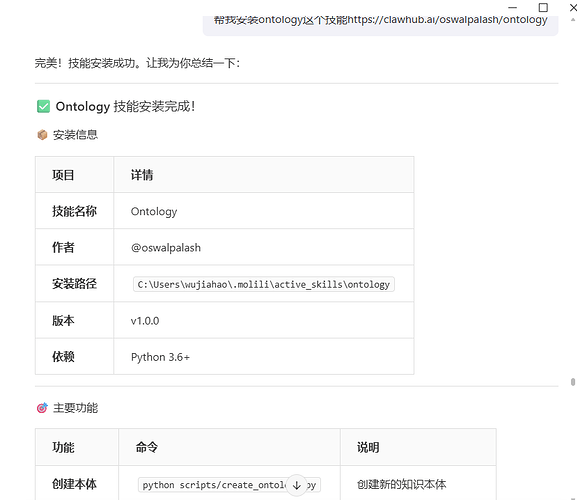Maximize the application window
The width and height of the screenshot is (577, 500).
click(x=543, y=7)
